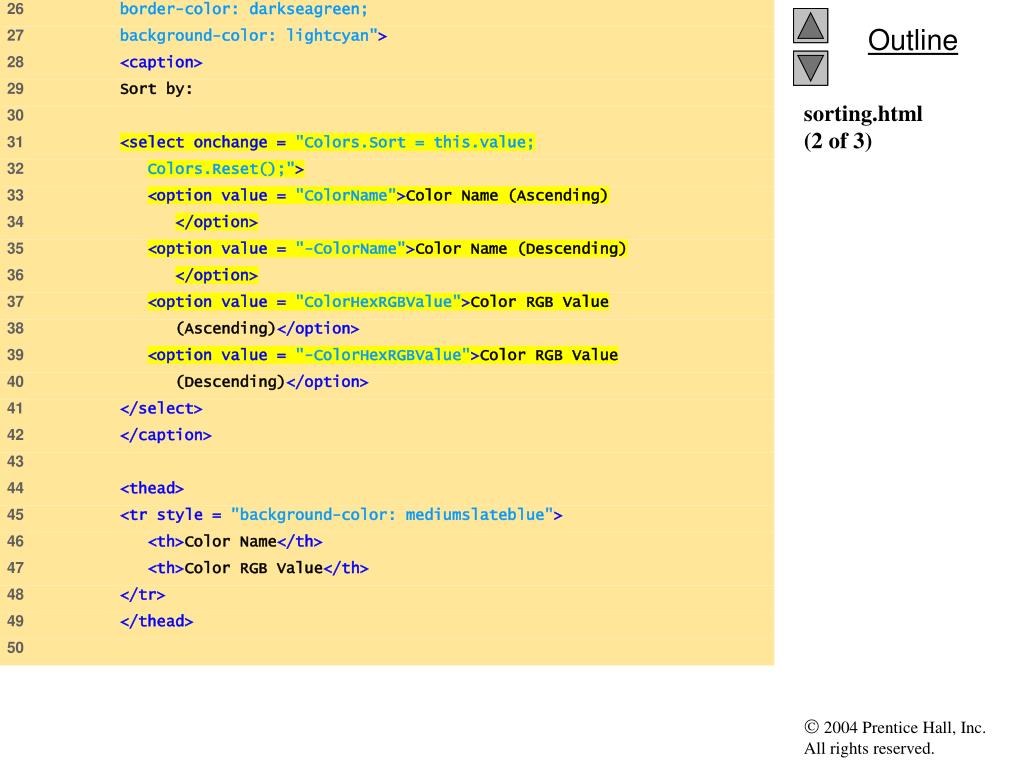Open the Outline link

(x=912, y=41)
